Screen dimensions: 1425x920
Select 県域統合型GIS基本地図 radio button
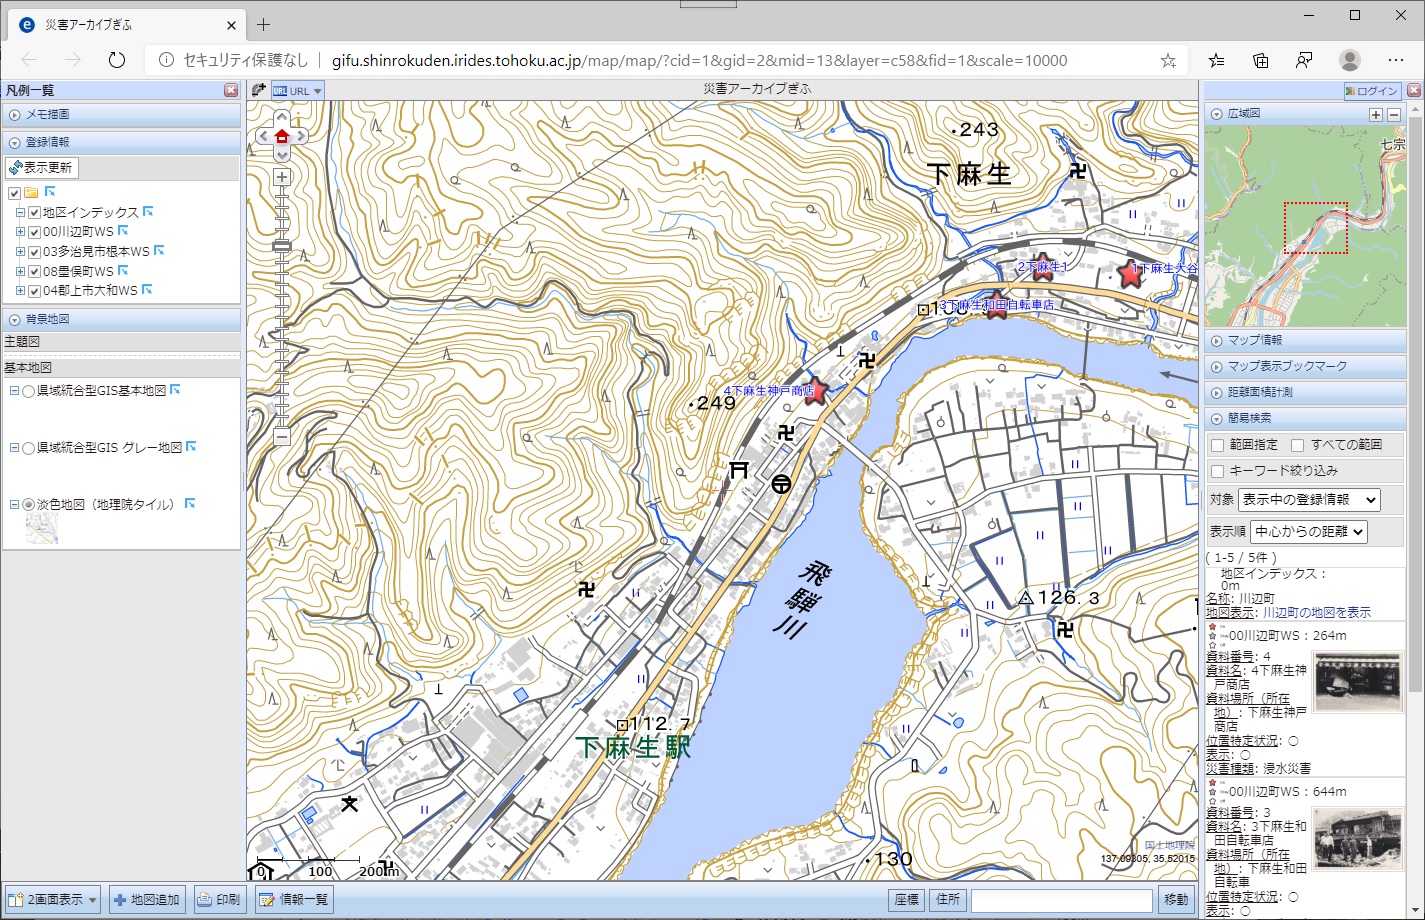click(x=29, y=391)
